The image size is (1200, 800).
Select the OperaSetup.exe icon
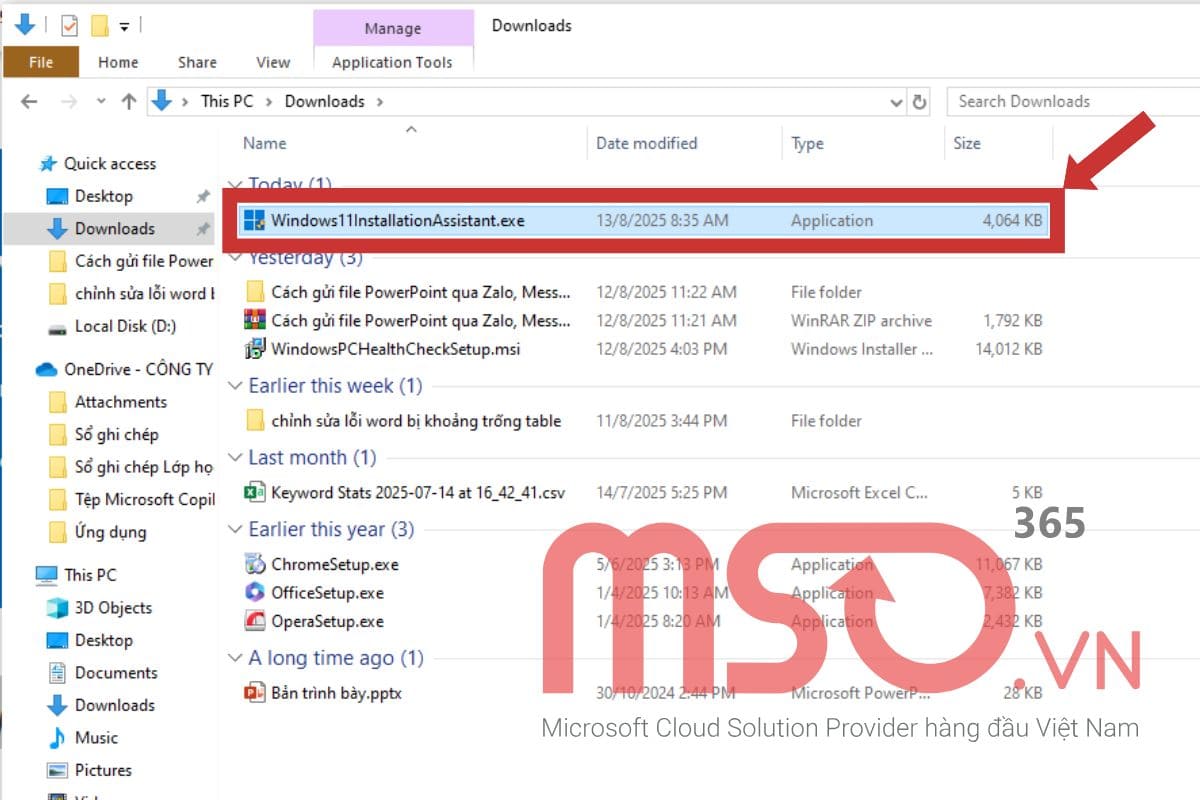point(254,621)
